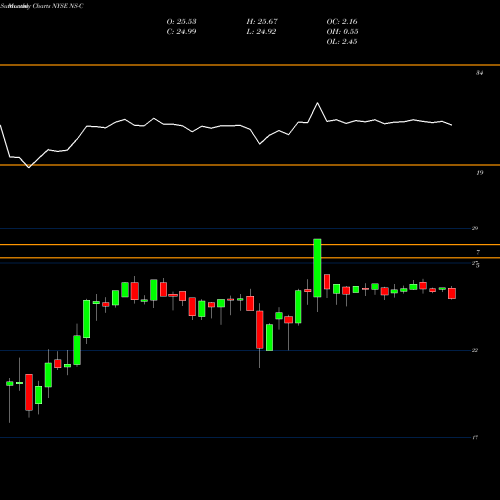The width and height of the screenshot is (500, 500).
Task: Click the indicator axis label '34'
Action: 479,73
